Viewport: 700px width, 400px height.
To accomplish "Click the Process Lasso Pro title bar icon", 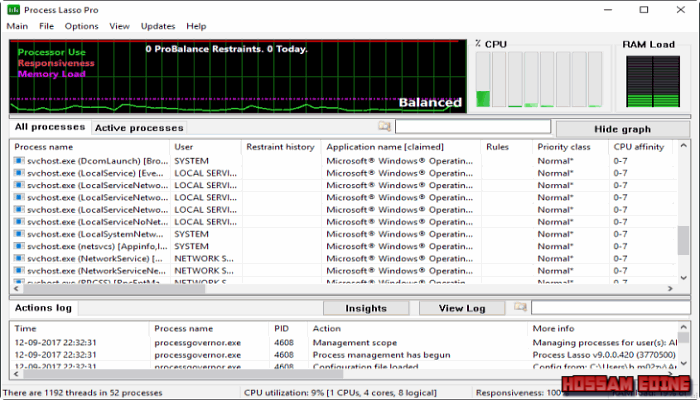I will point(13,9).
